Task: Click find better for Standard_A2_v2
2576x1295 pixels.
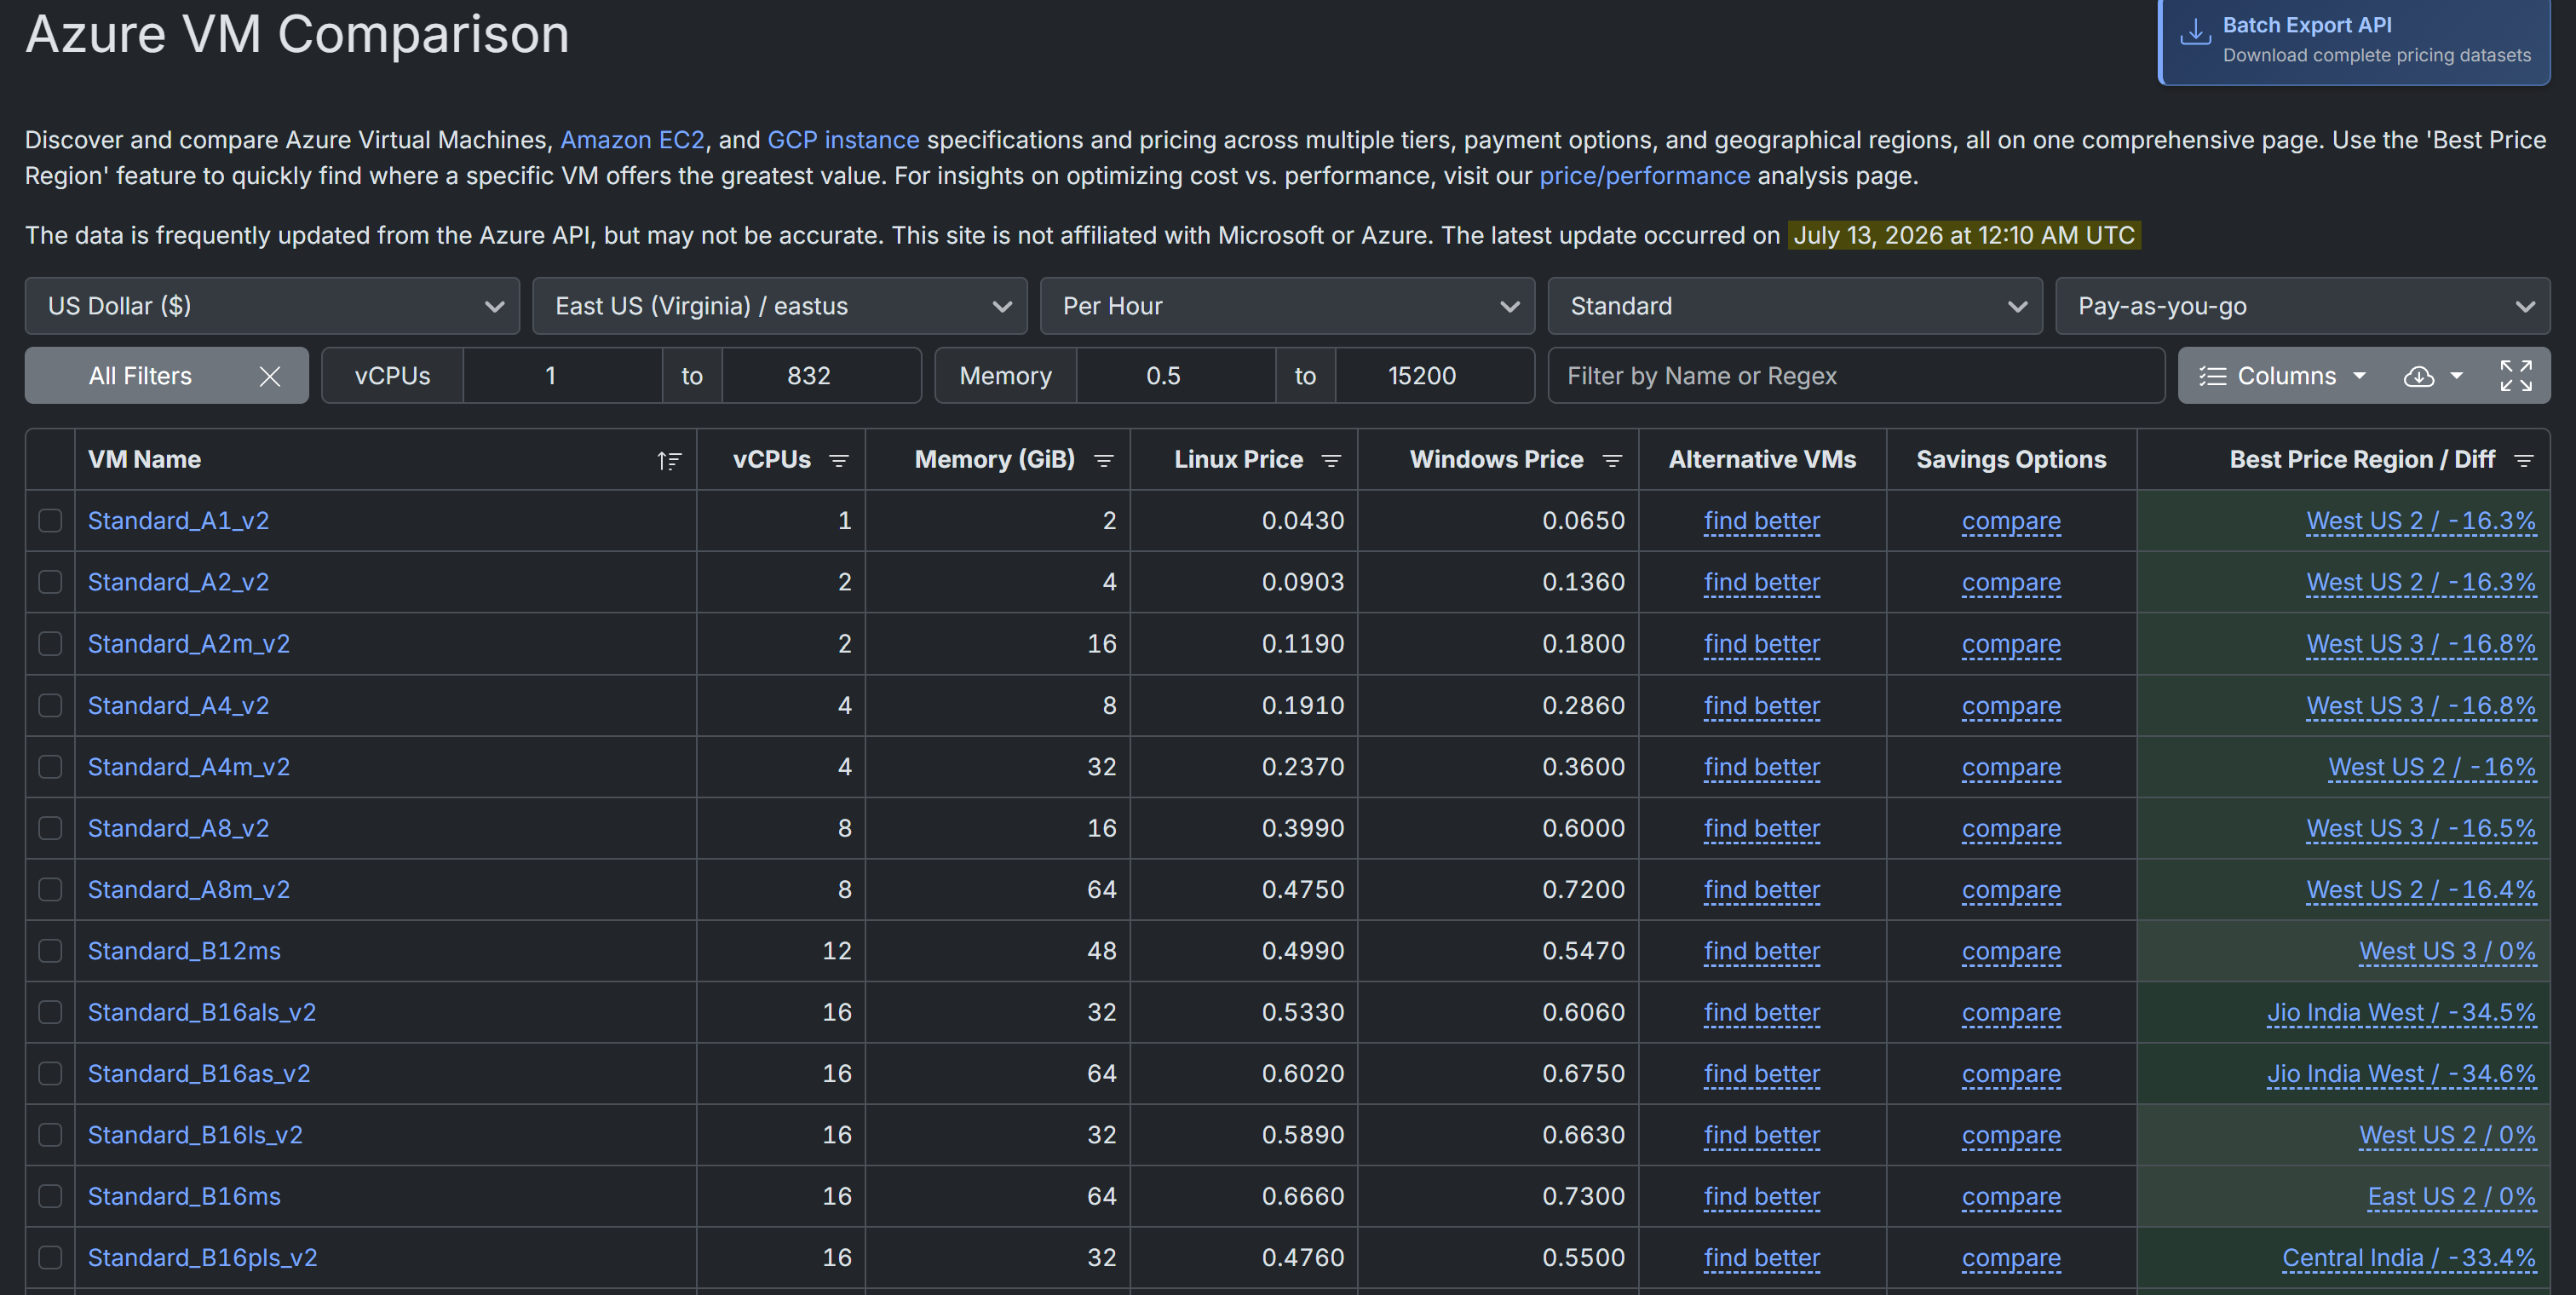Action: (x=1762, y=582)
